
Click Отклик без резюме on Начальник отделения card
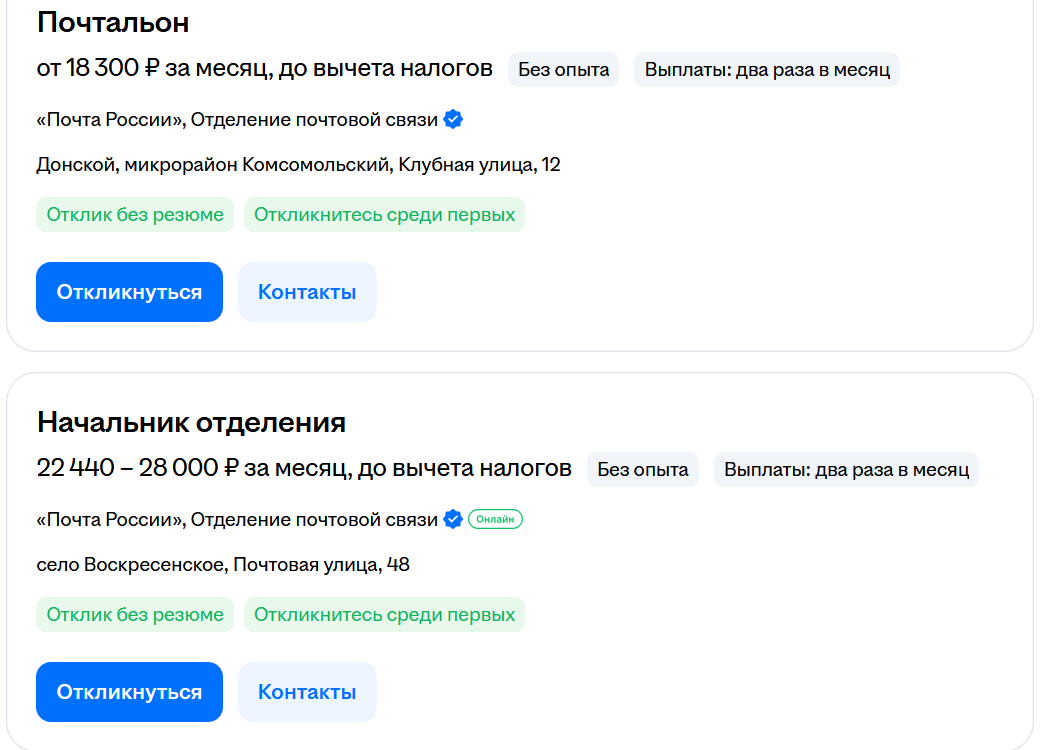click(135, 615)
